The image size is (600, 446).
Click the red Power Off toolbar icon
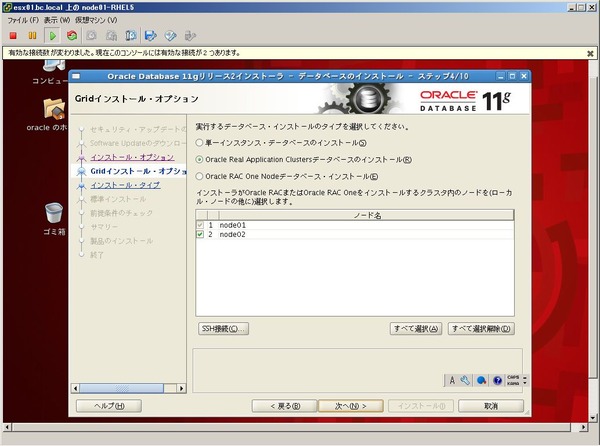point(13,36)
